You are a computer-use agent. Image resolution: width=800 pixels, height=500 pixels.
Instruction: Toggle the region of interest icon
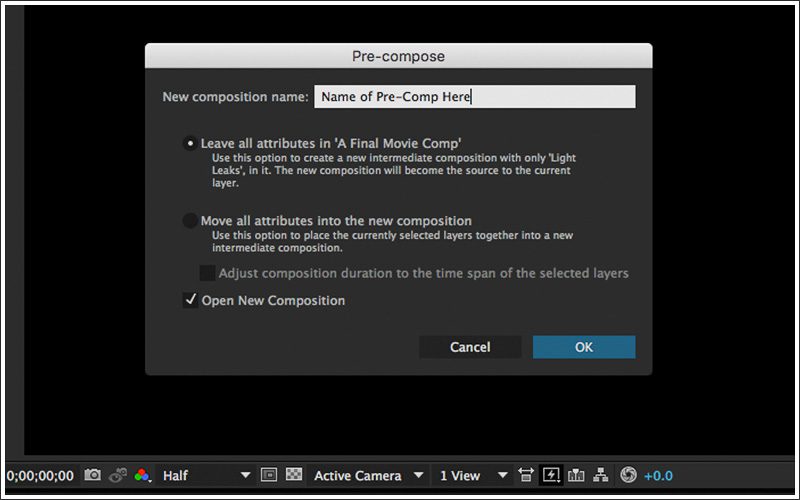click(269, 476)
